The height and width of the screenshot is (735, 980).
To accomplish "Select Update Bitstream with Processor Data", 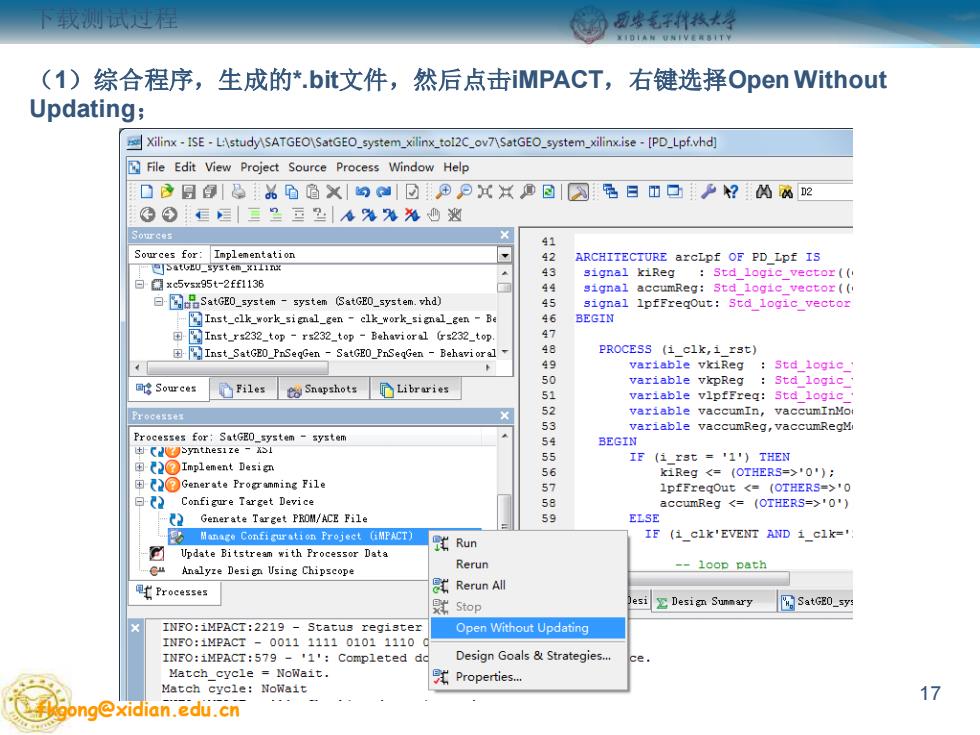I will pyautogui.click(x=284, y=554).
